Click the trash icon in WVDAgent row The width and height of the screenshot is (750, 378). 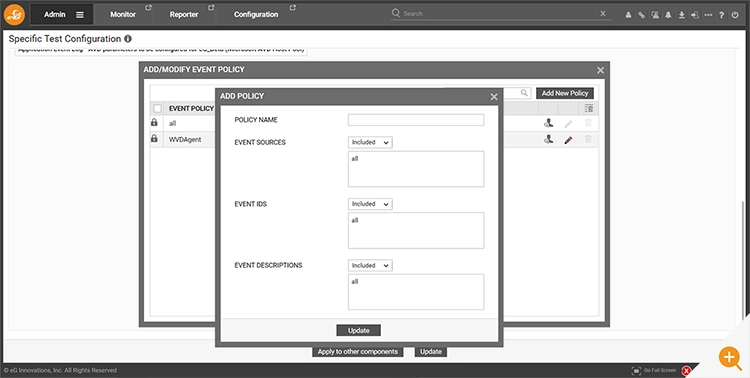click(x=588, y=139)
